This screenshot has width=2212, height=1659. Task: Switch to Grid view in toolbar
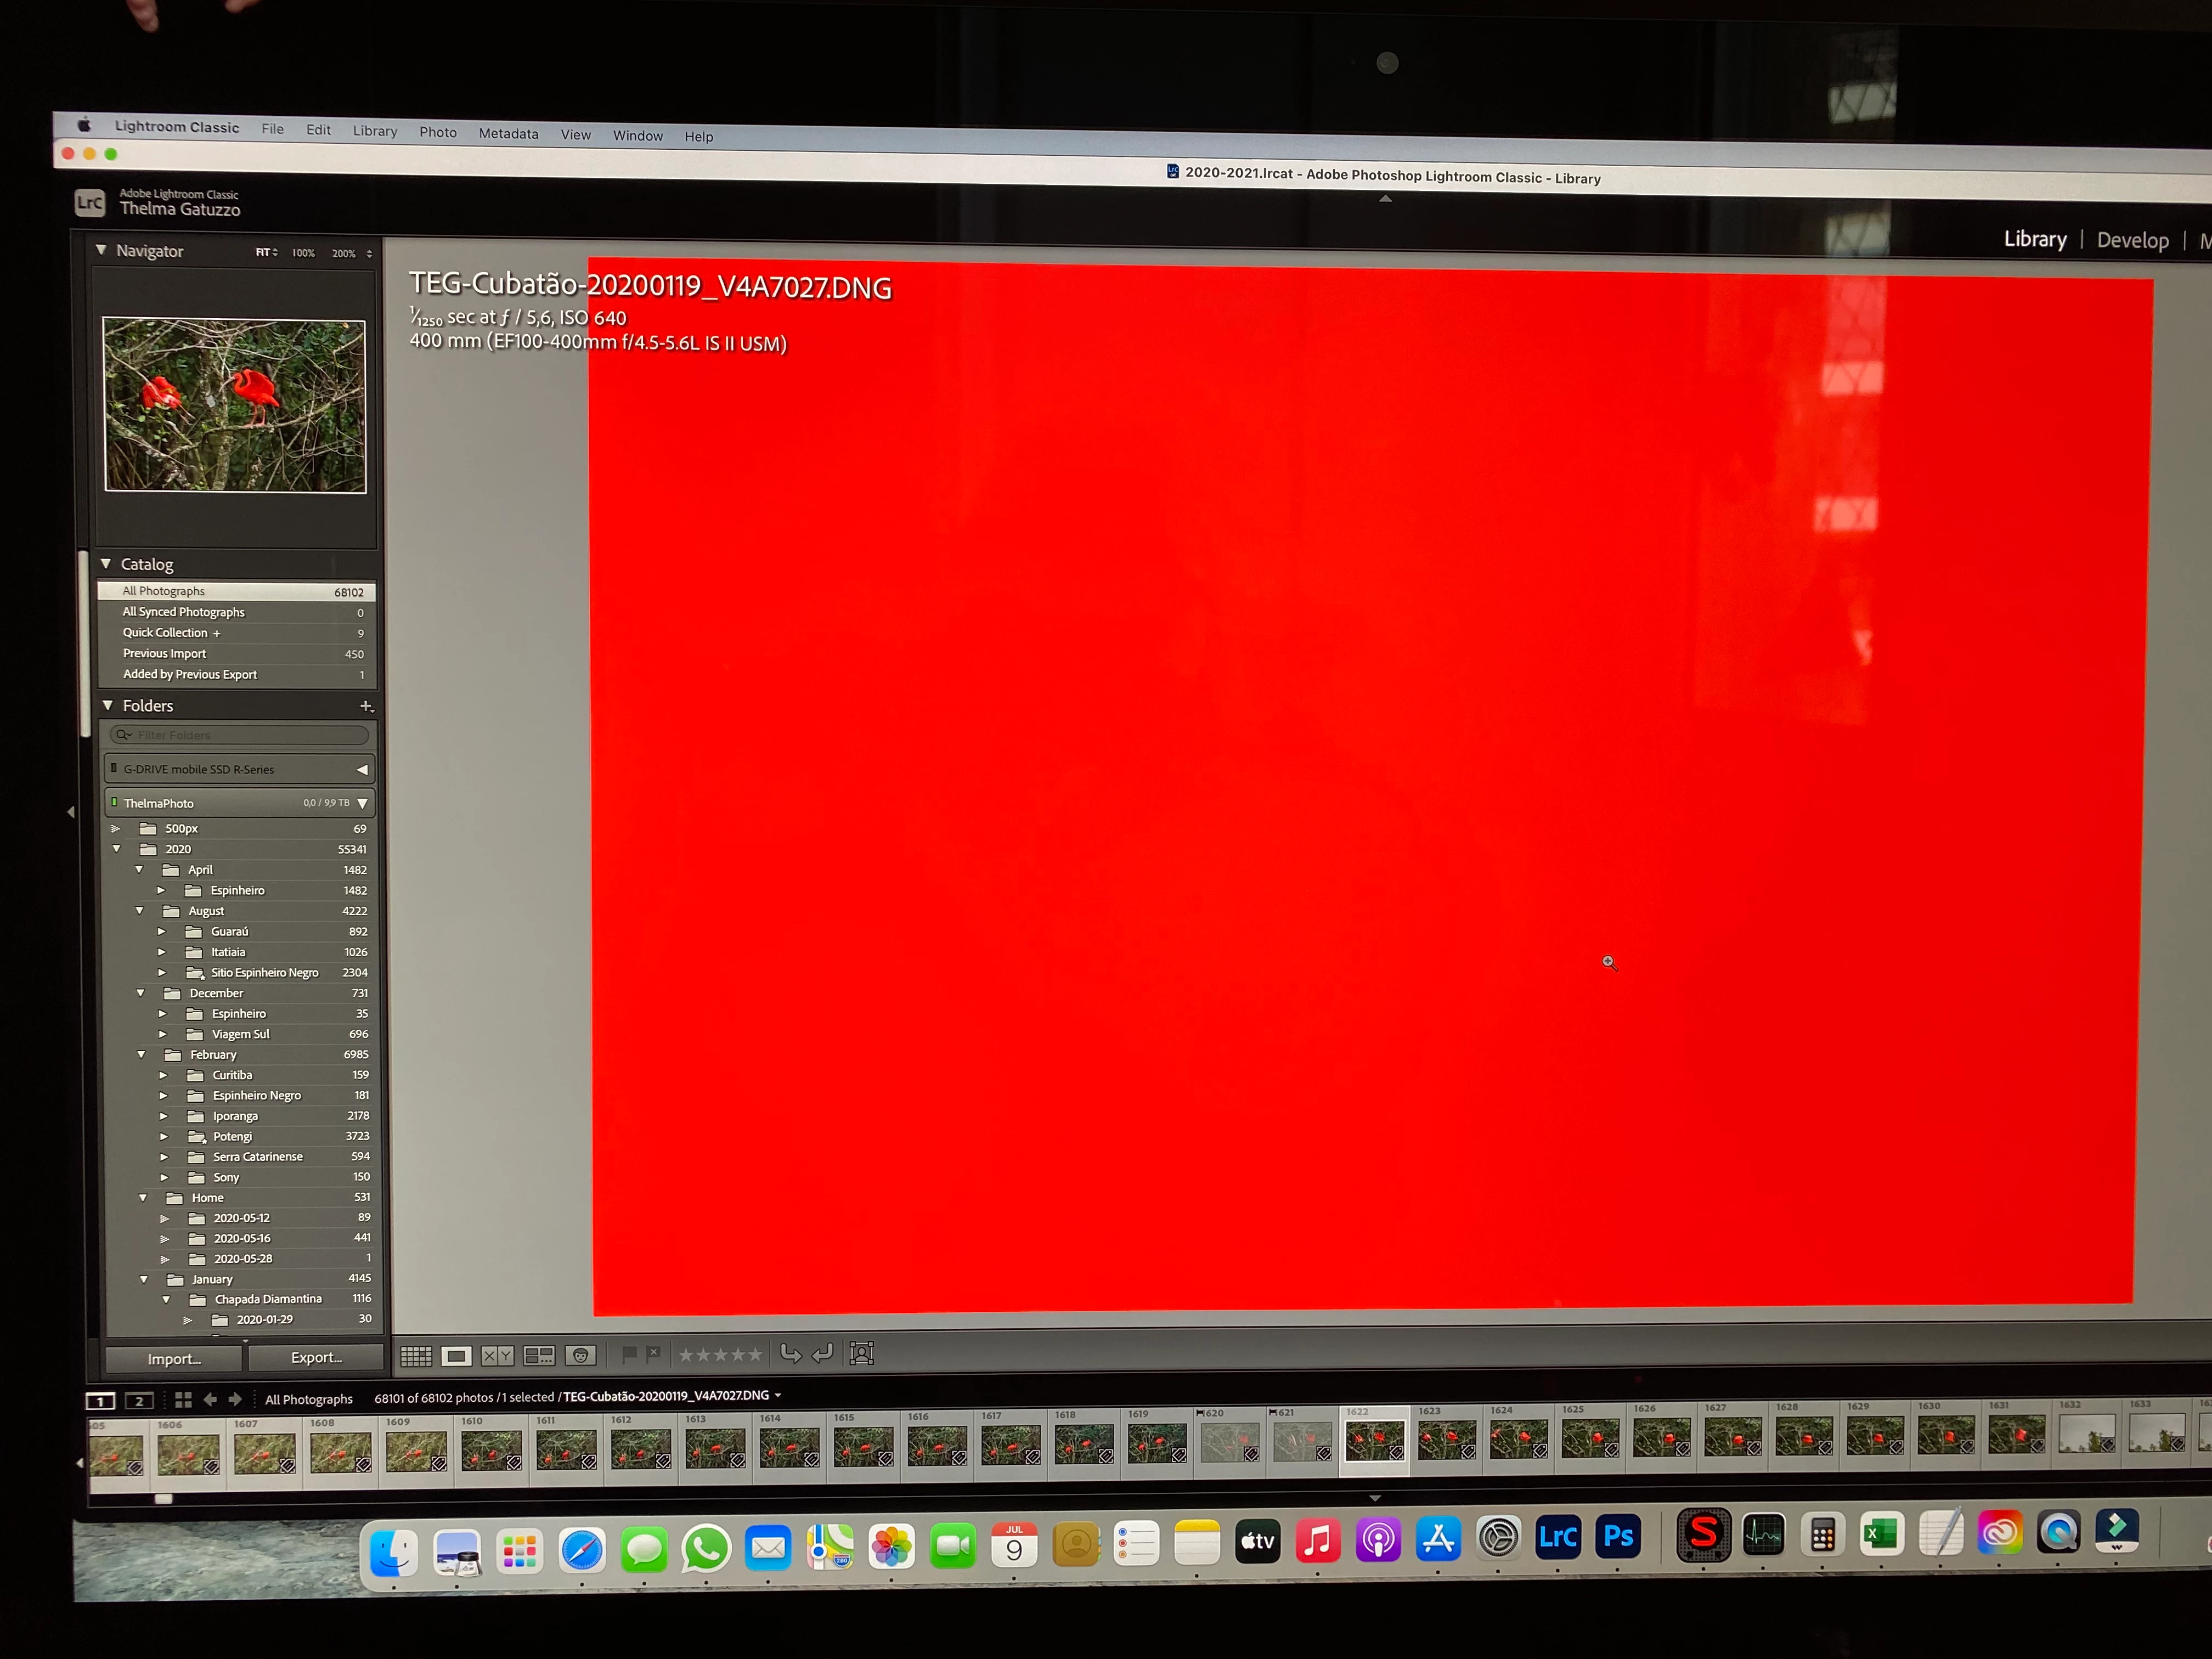click(416, 1356)
